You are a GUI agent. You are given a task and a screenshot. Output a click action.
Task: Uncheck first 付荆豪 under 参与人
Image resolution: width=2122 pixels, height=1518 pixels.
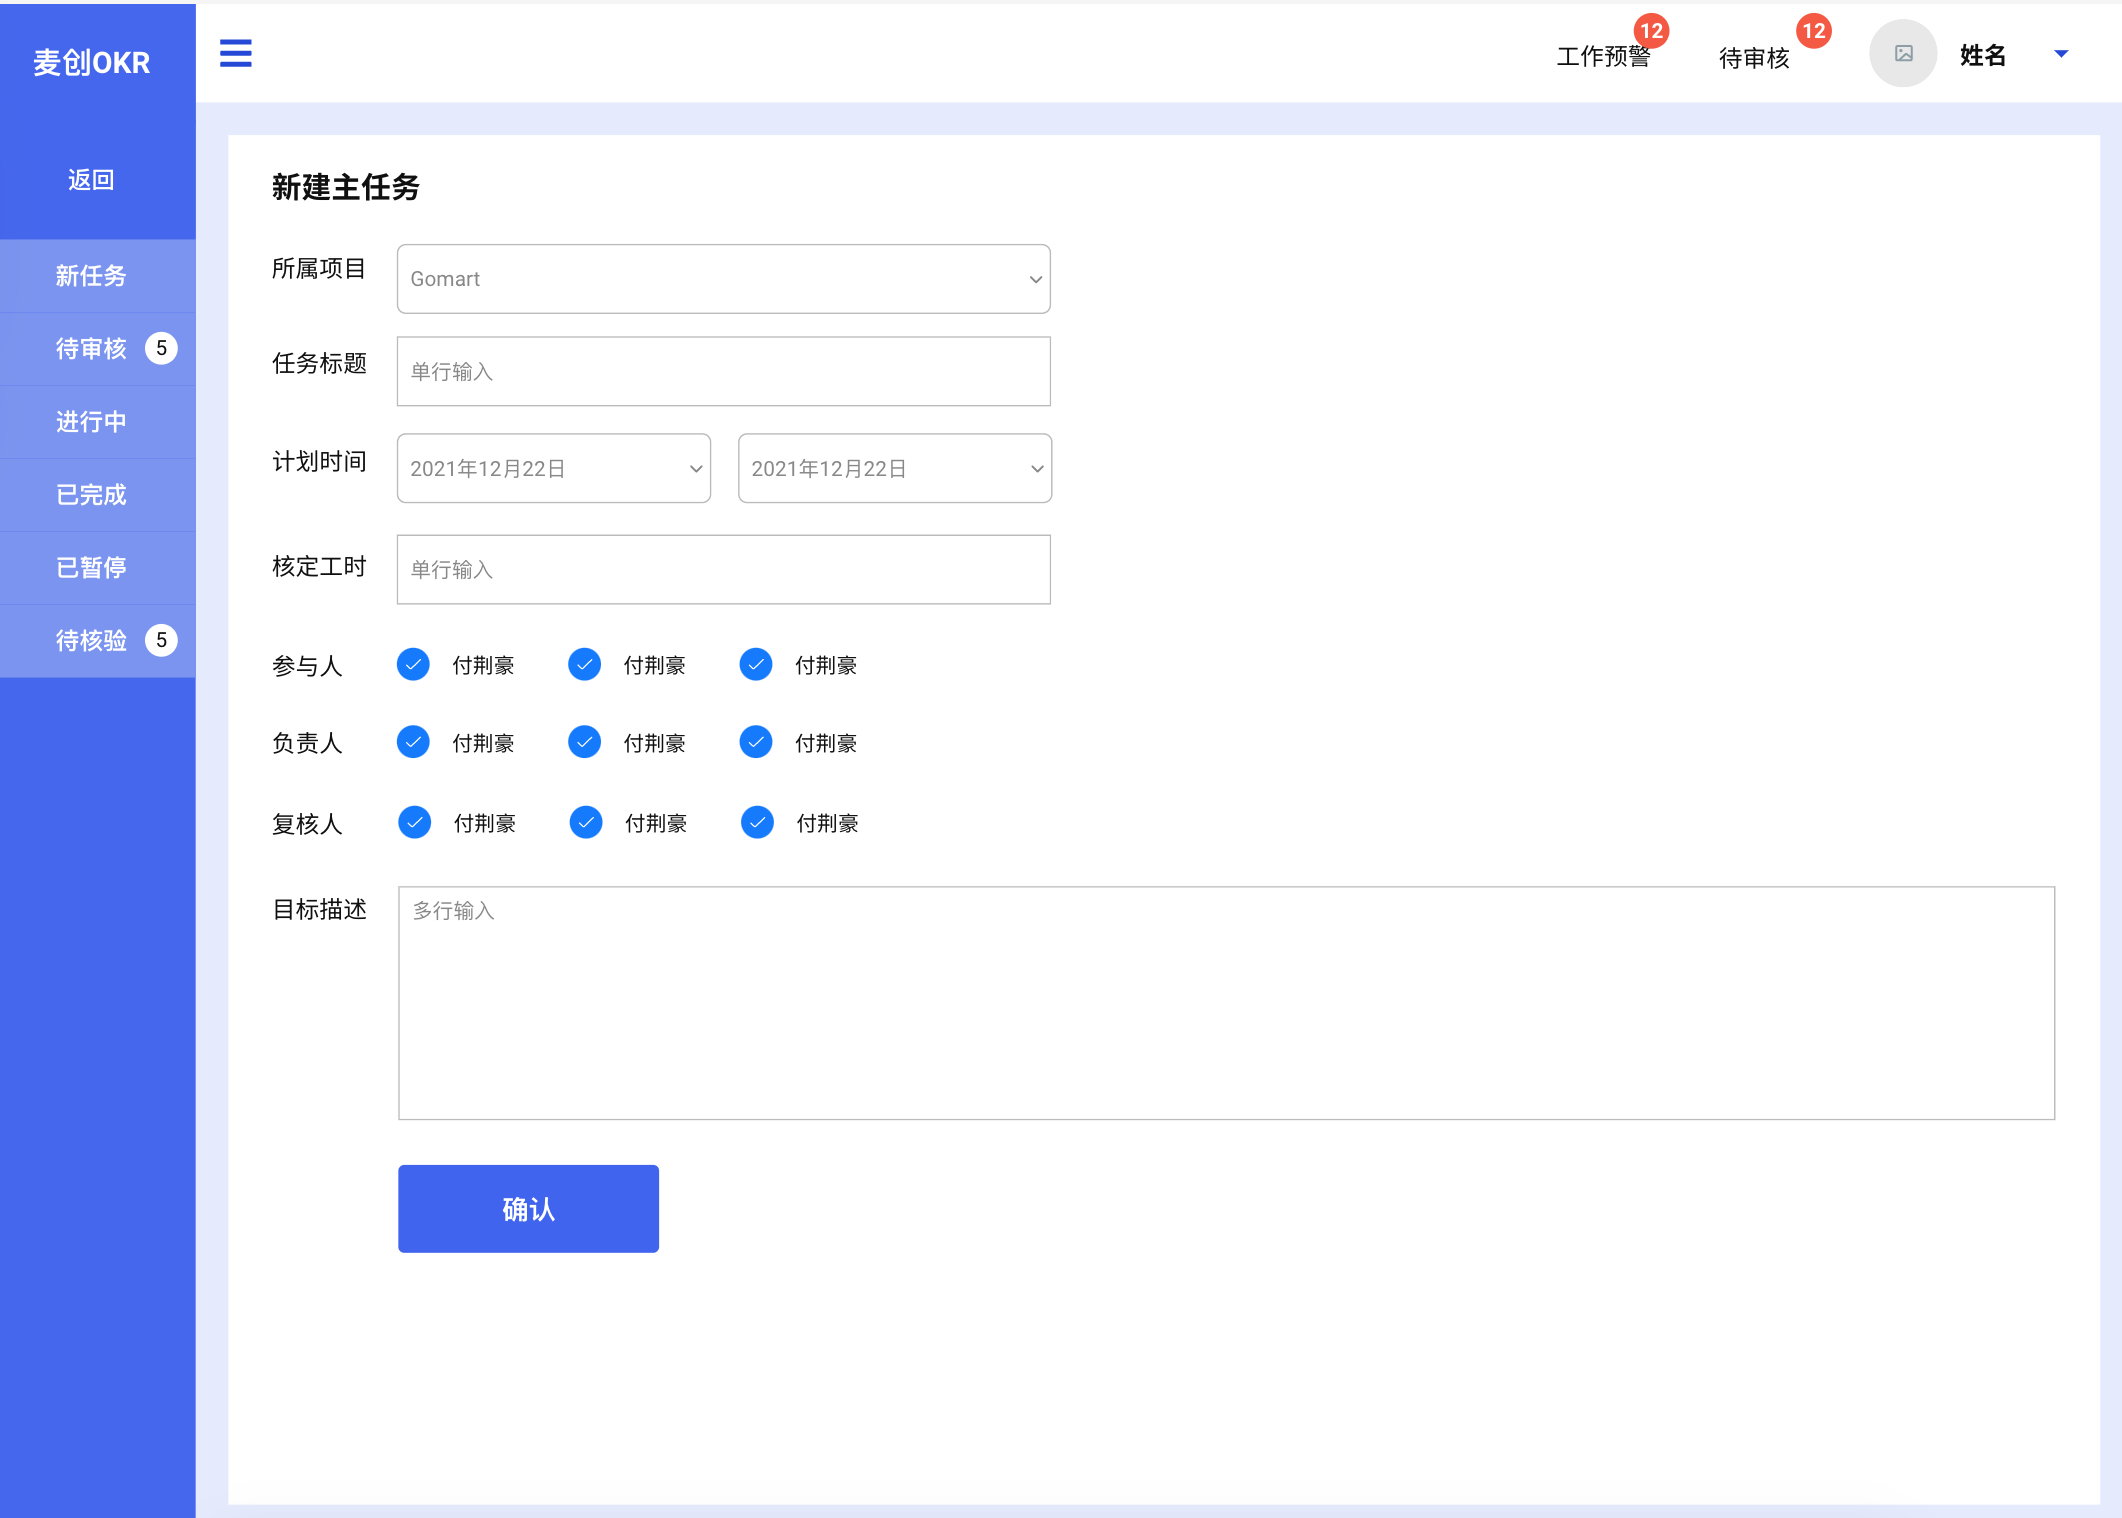pyautogui.click(x=413, y=664)
